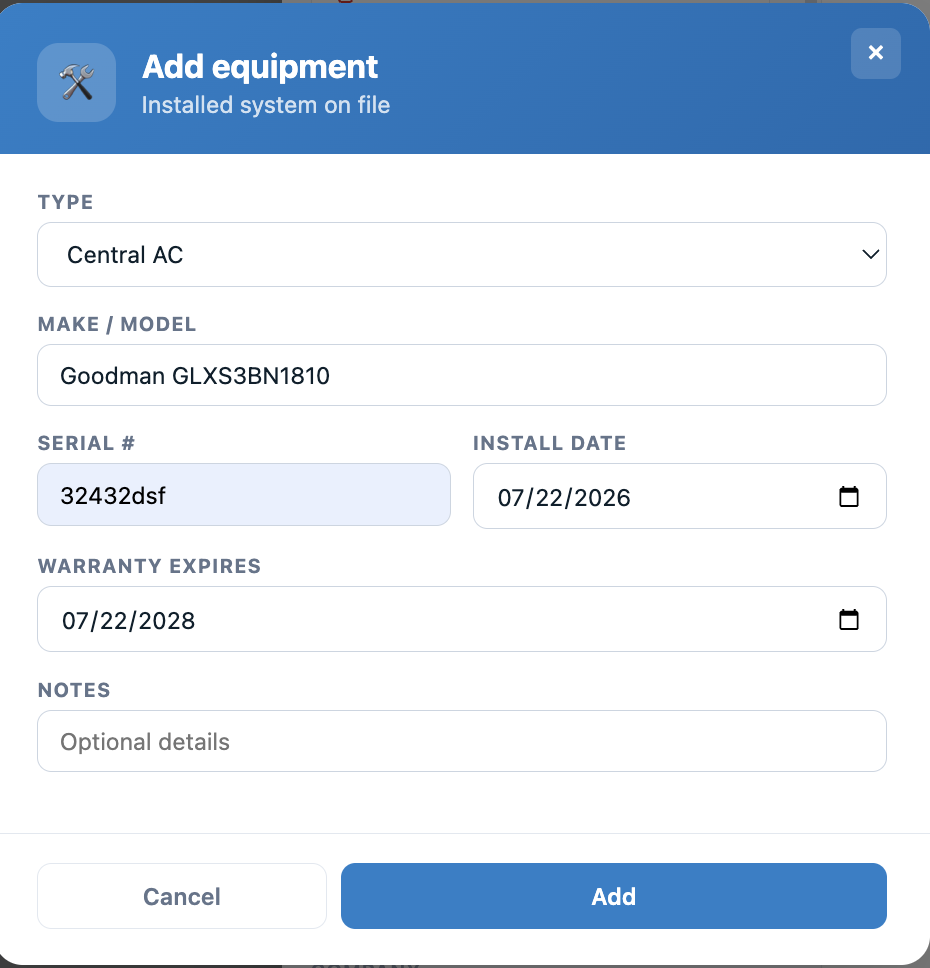Click the Install Date field value

click(564, 498)
